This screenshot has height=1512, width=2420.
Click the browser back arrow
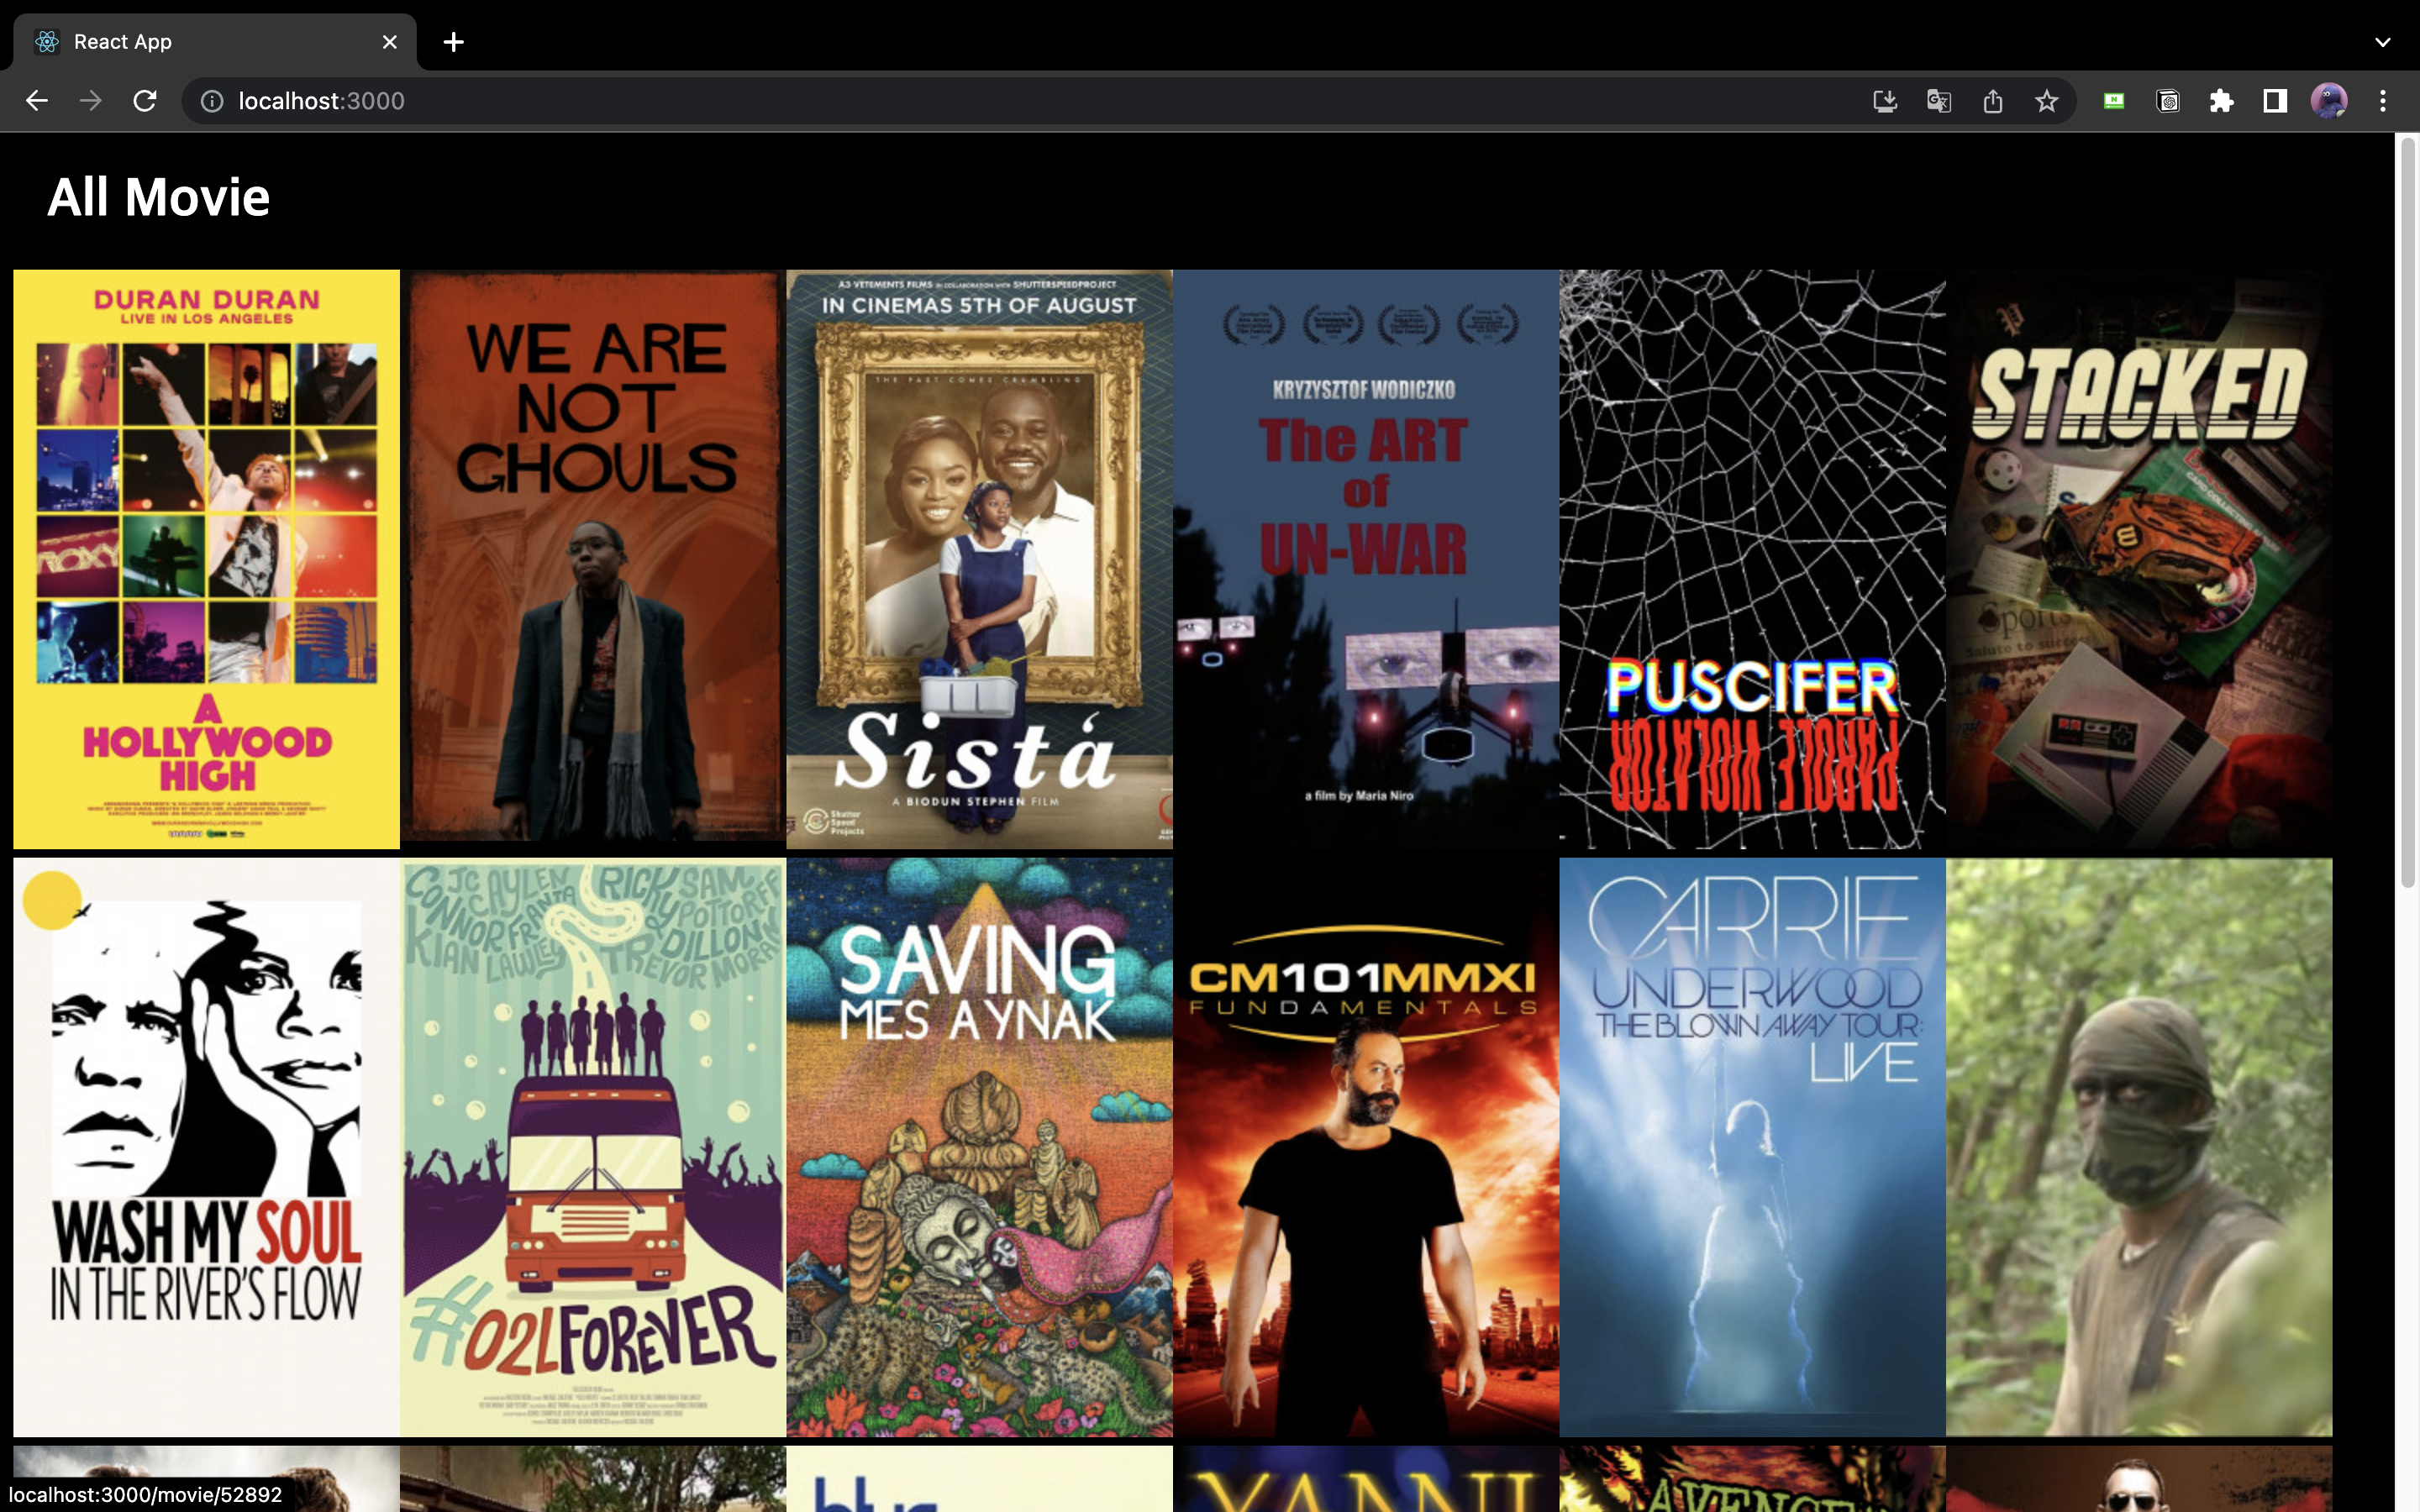(37, 101)
